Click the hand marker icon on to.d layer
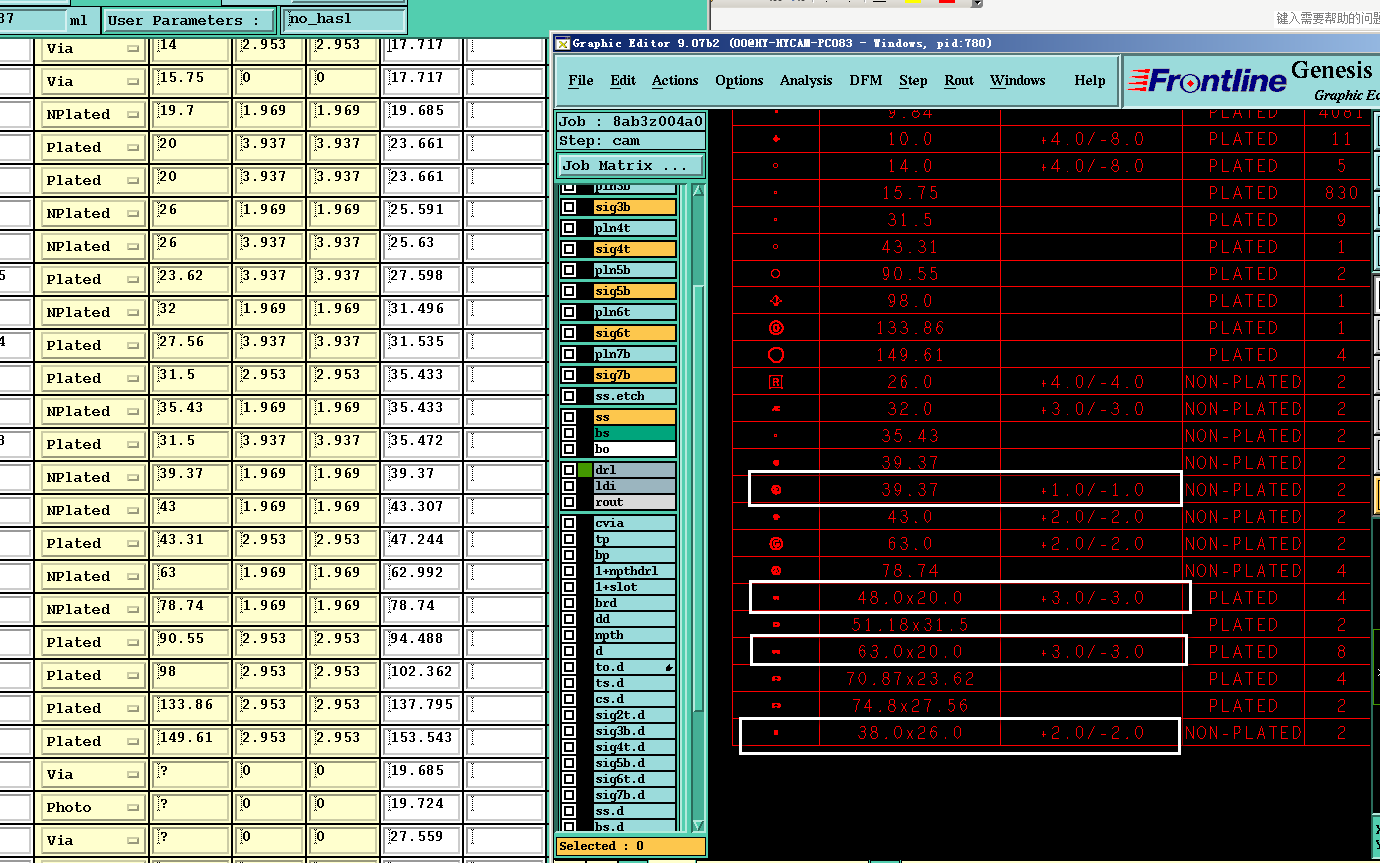 668,667
